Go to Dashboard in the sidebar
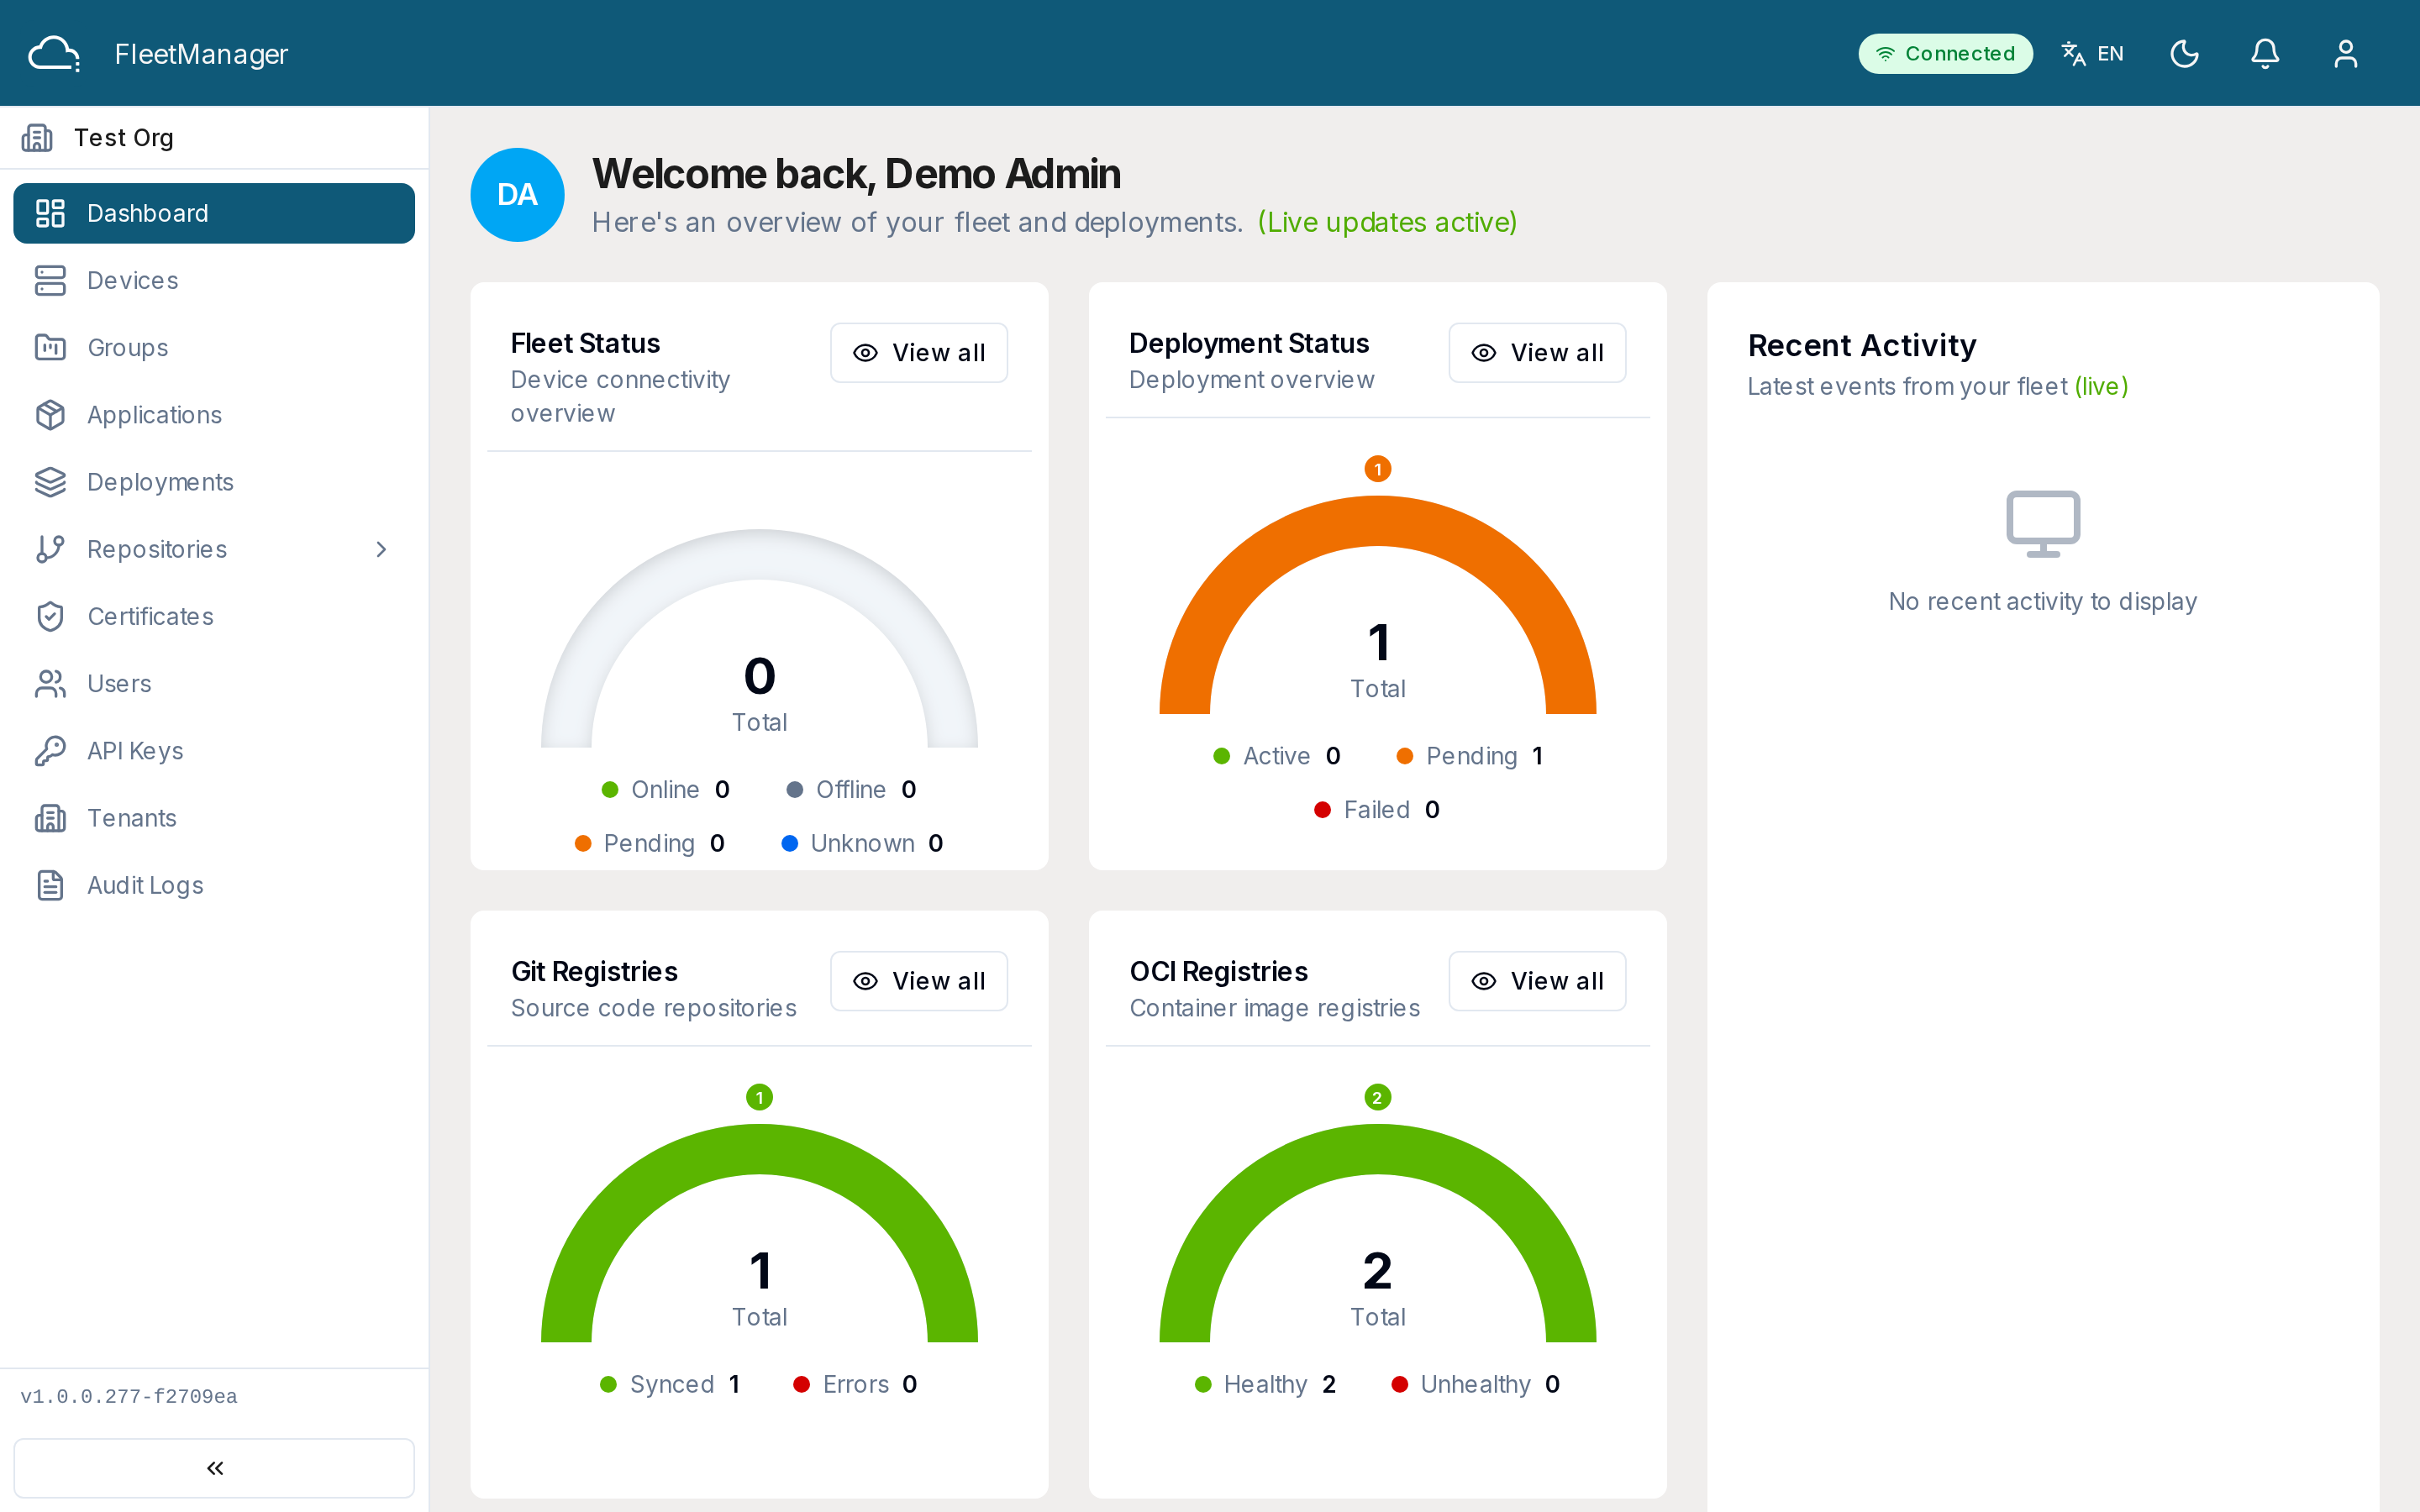2420x1512 pixels. tap(214, 213)
